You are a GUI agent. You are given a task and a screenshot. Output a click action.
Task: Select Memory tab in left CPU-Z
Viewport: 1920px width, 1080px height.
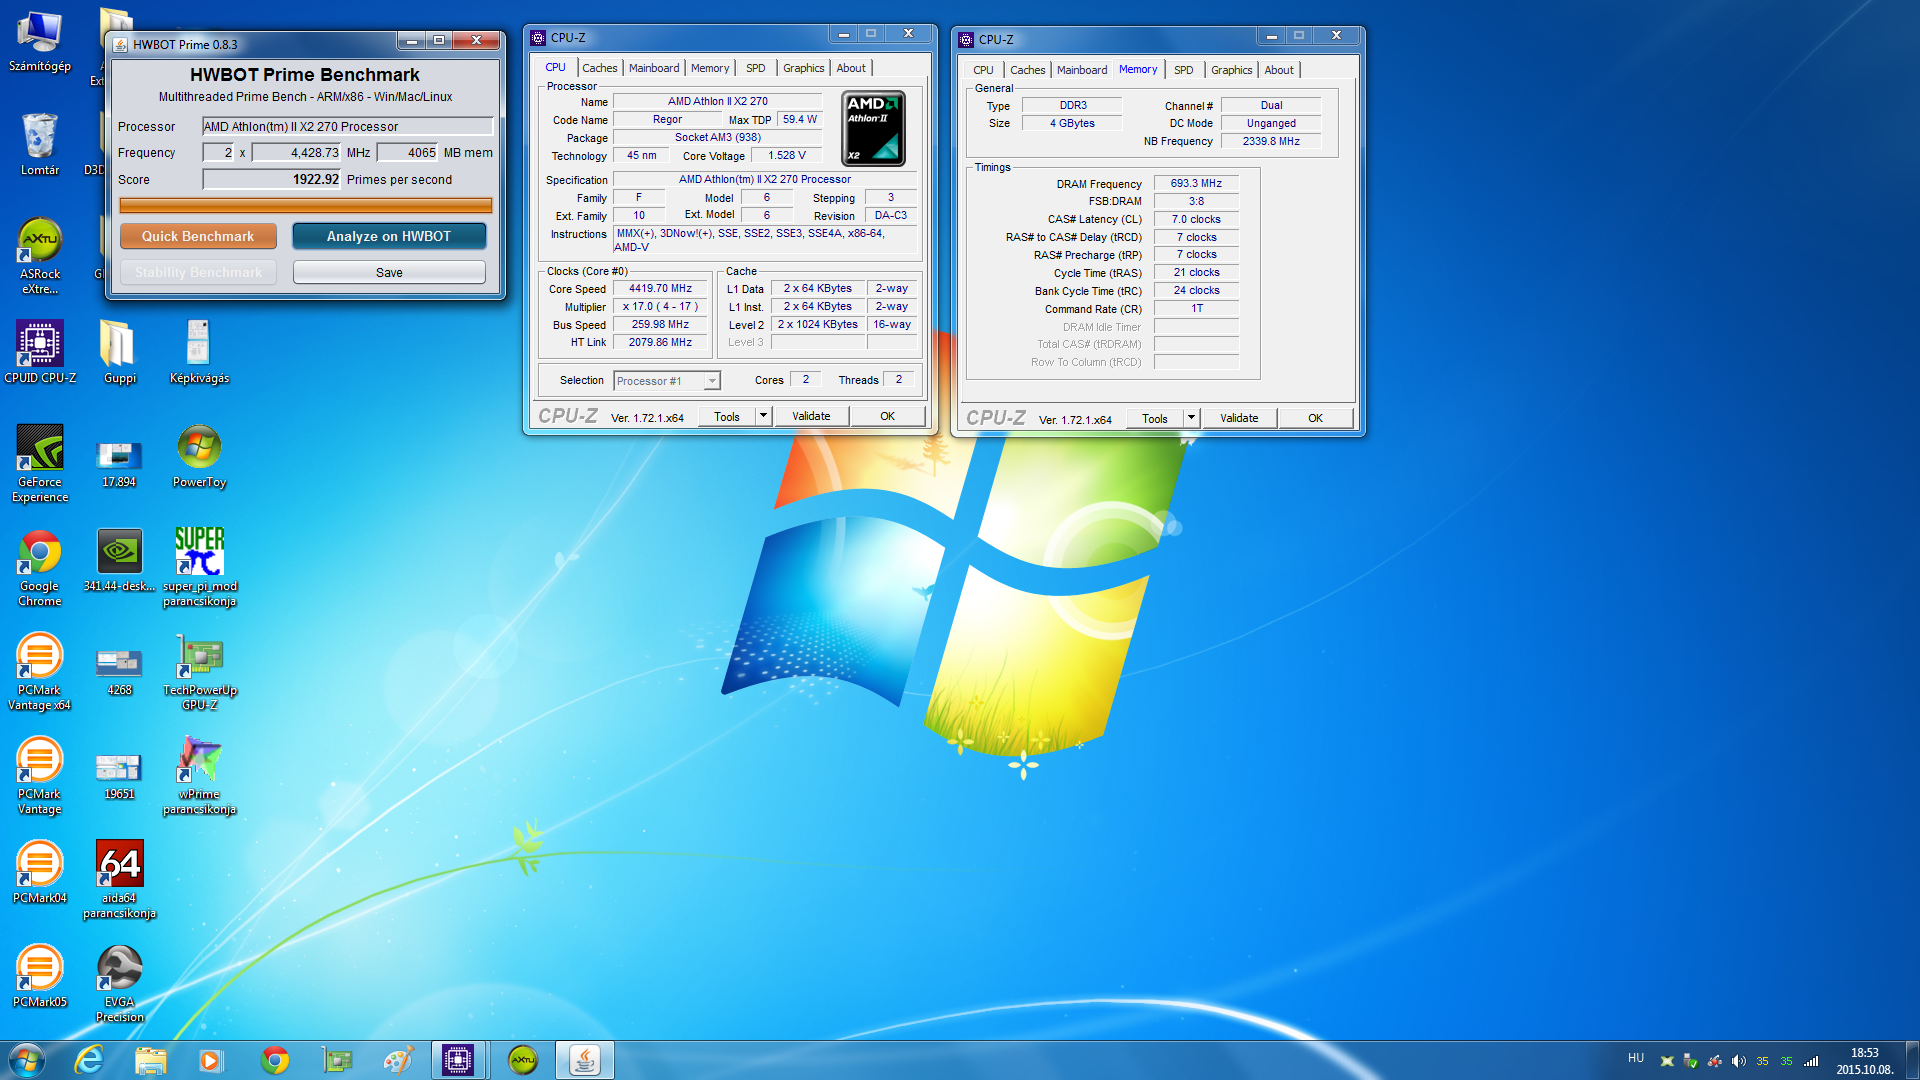(x=710, y=68)
